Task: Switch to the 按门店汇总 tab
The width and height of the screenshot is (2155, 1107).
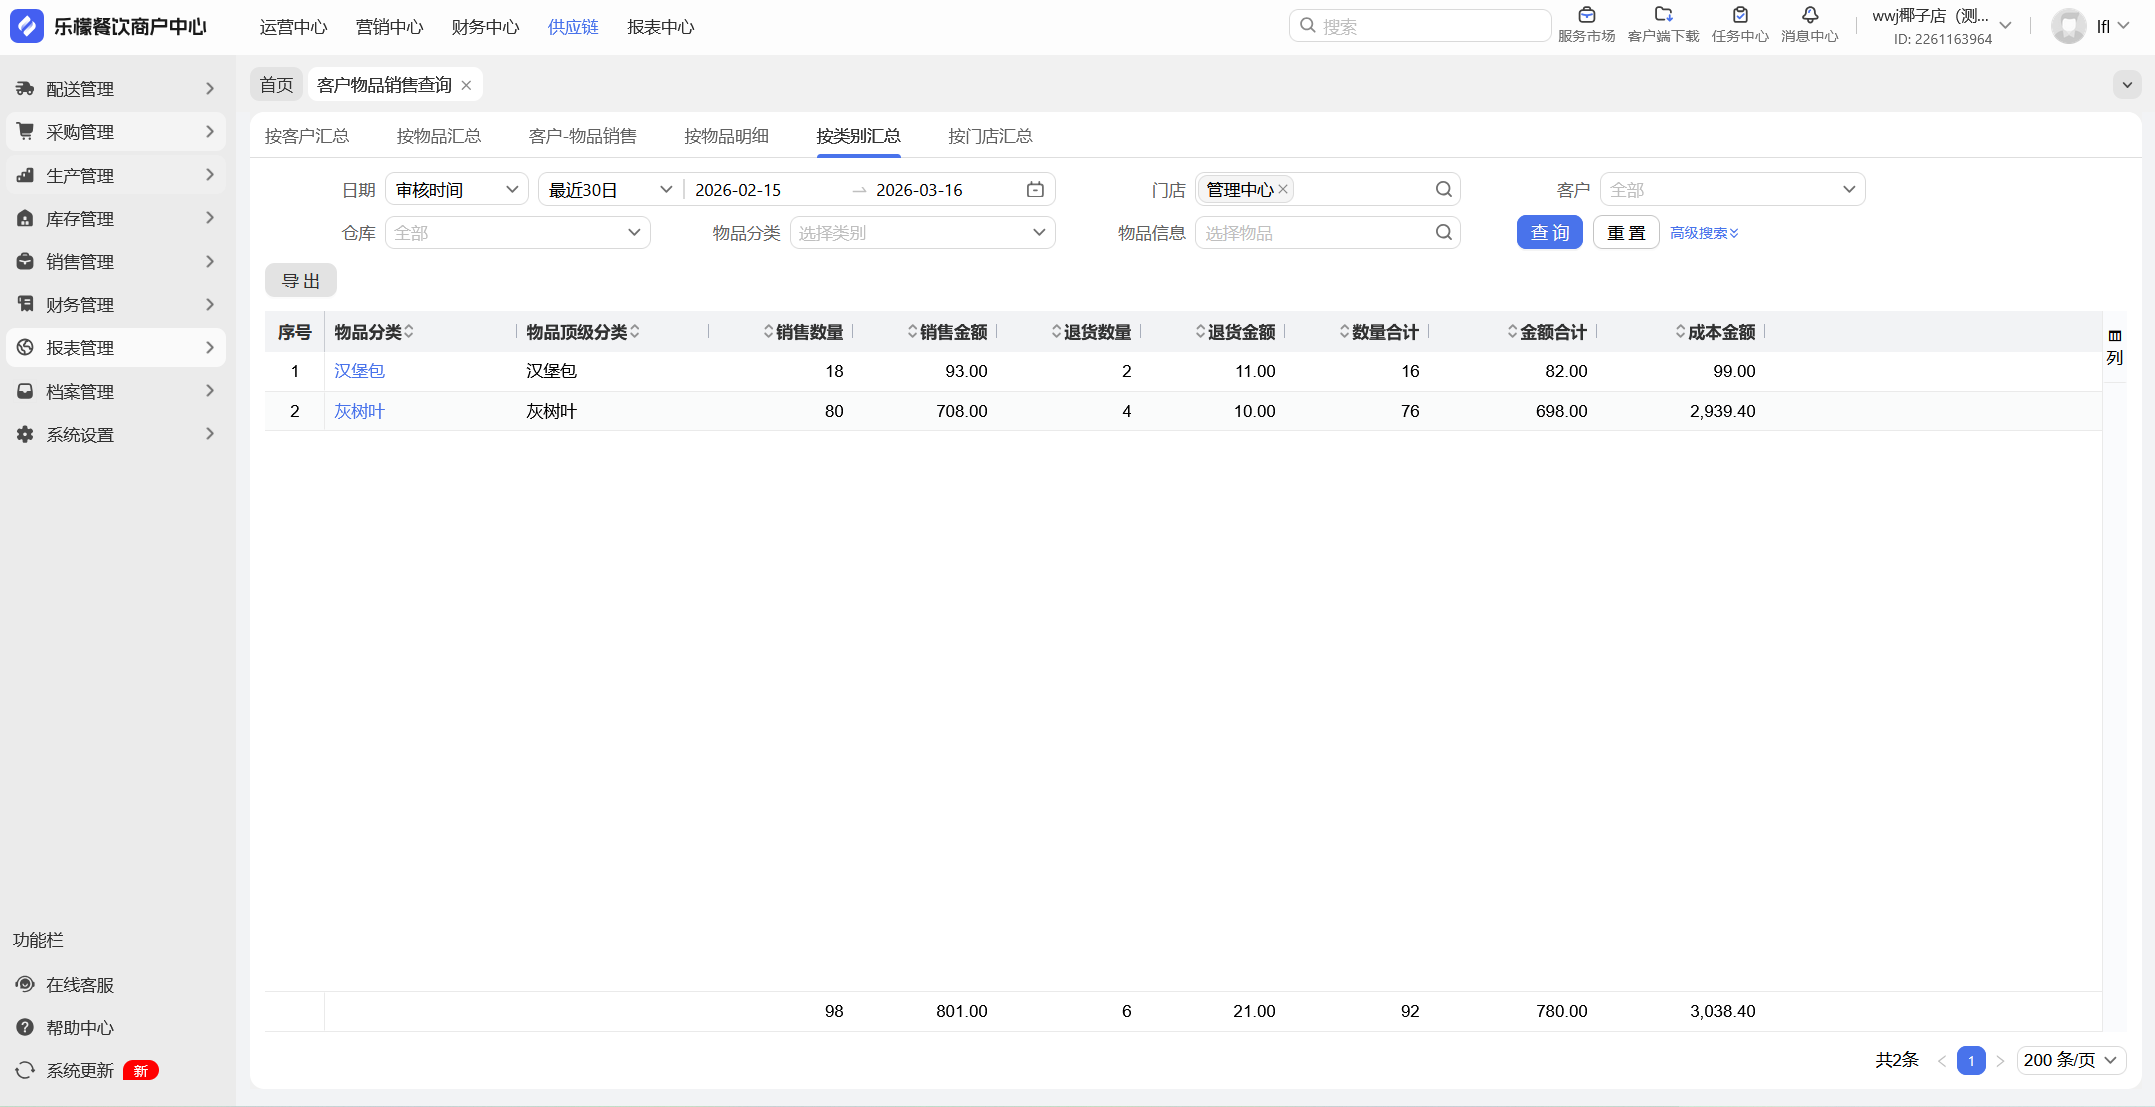Action: coord(990,136)
